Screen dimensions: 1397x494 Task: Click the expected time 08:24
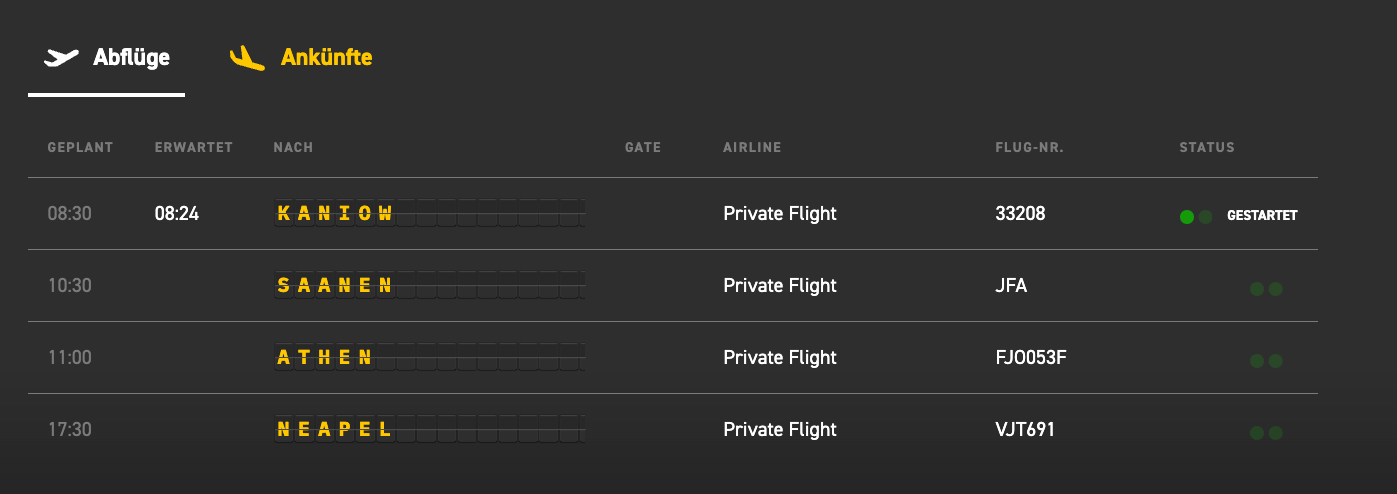click(x=177, y=213)
